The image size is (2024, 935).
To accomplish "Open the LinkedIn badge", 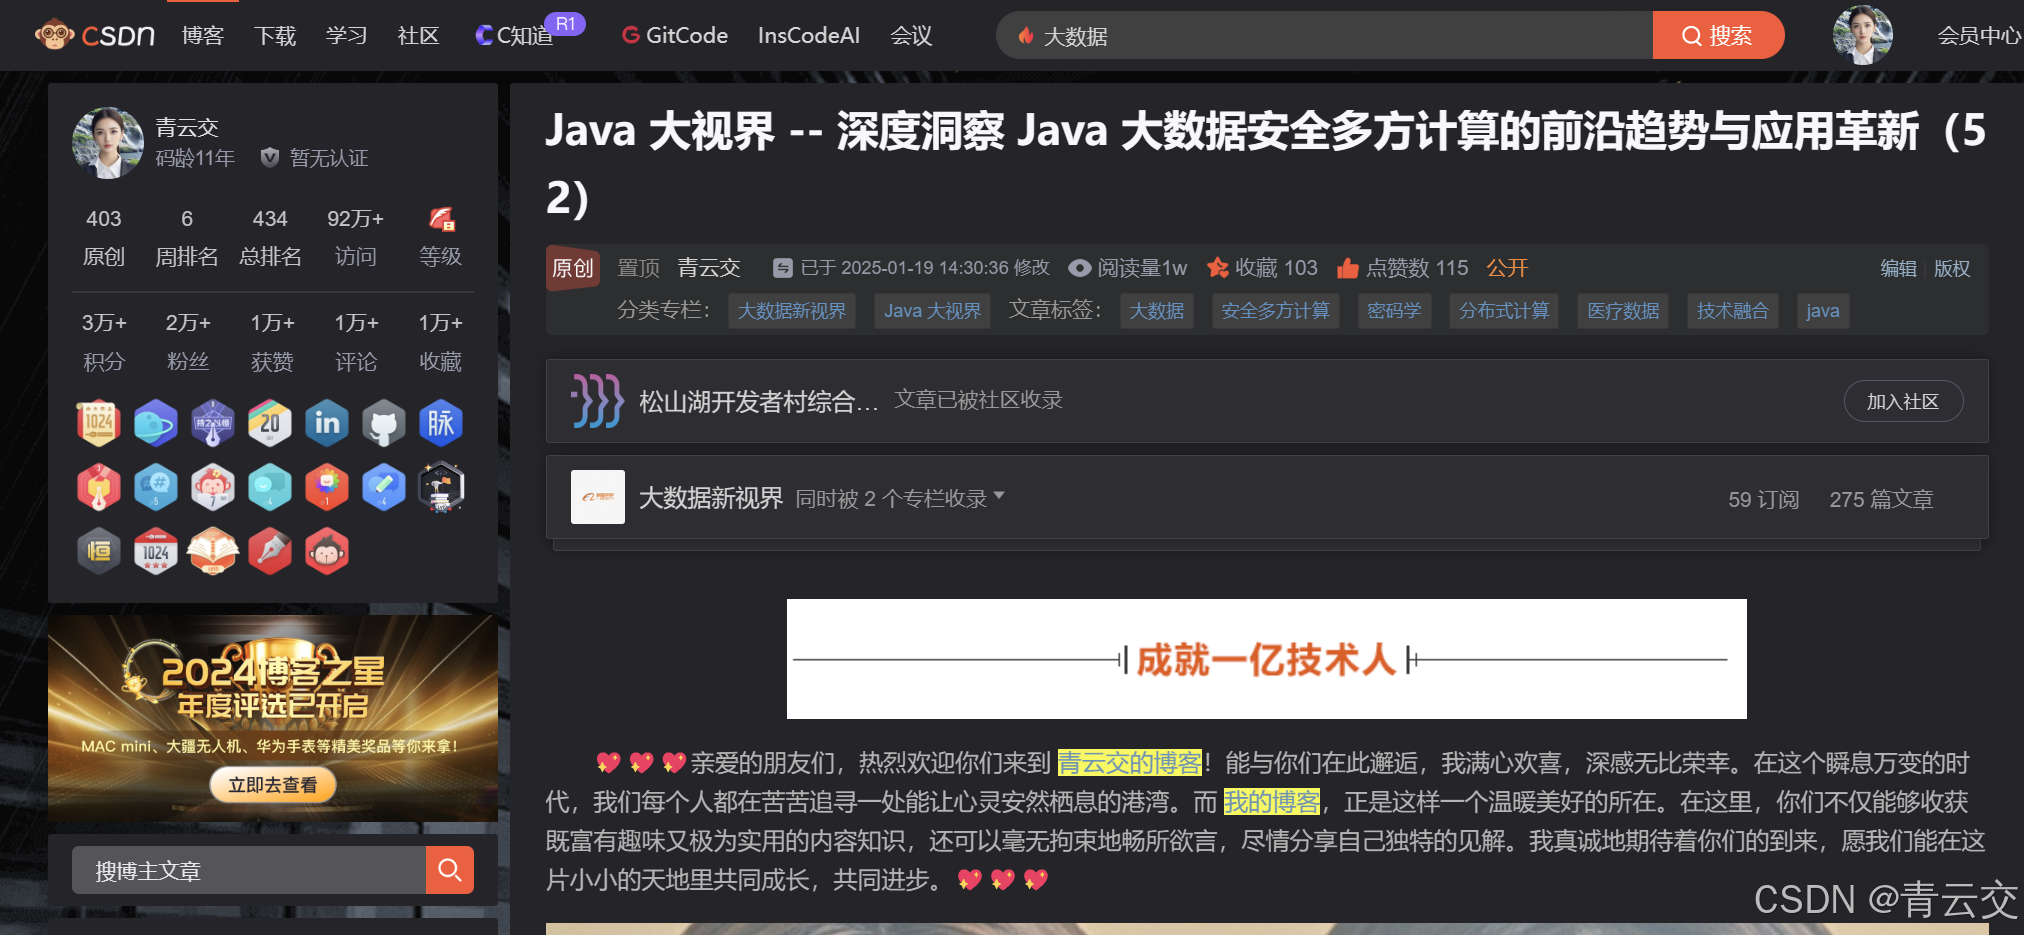I will tap(327, 423).
